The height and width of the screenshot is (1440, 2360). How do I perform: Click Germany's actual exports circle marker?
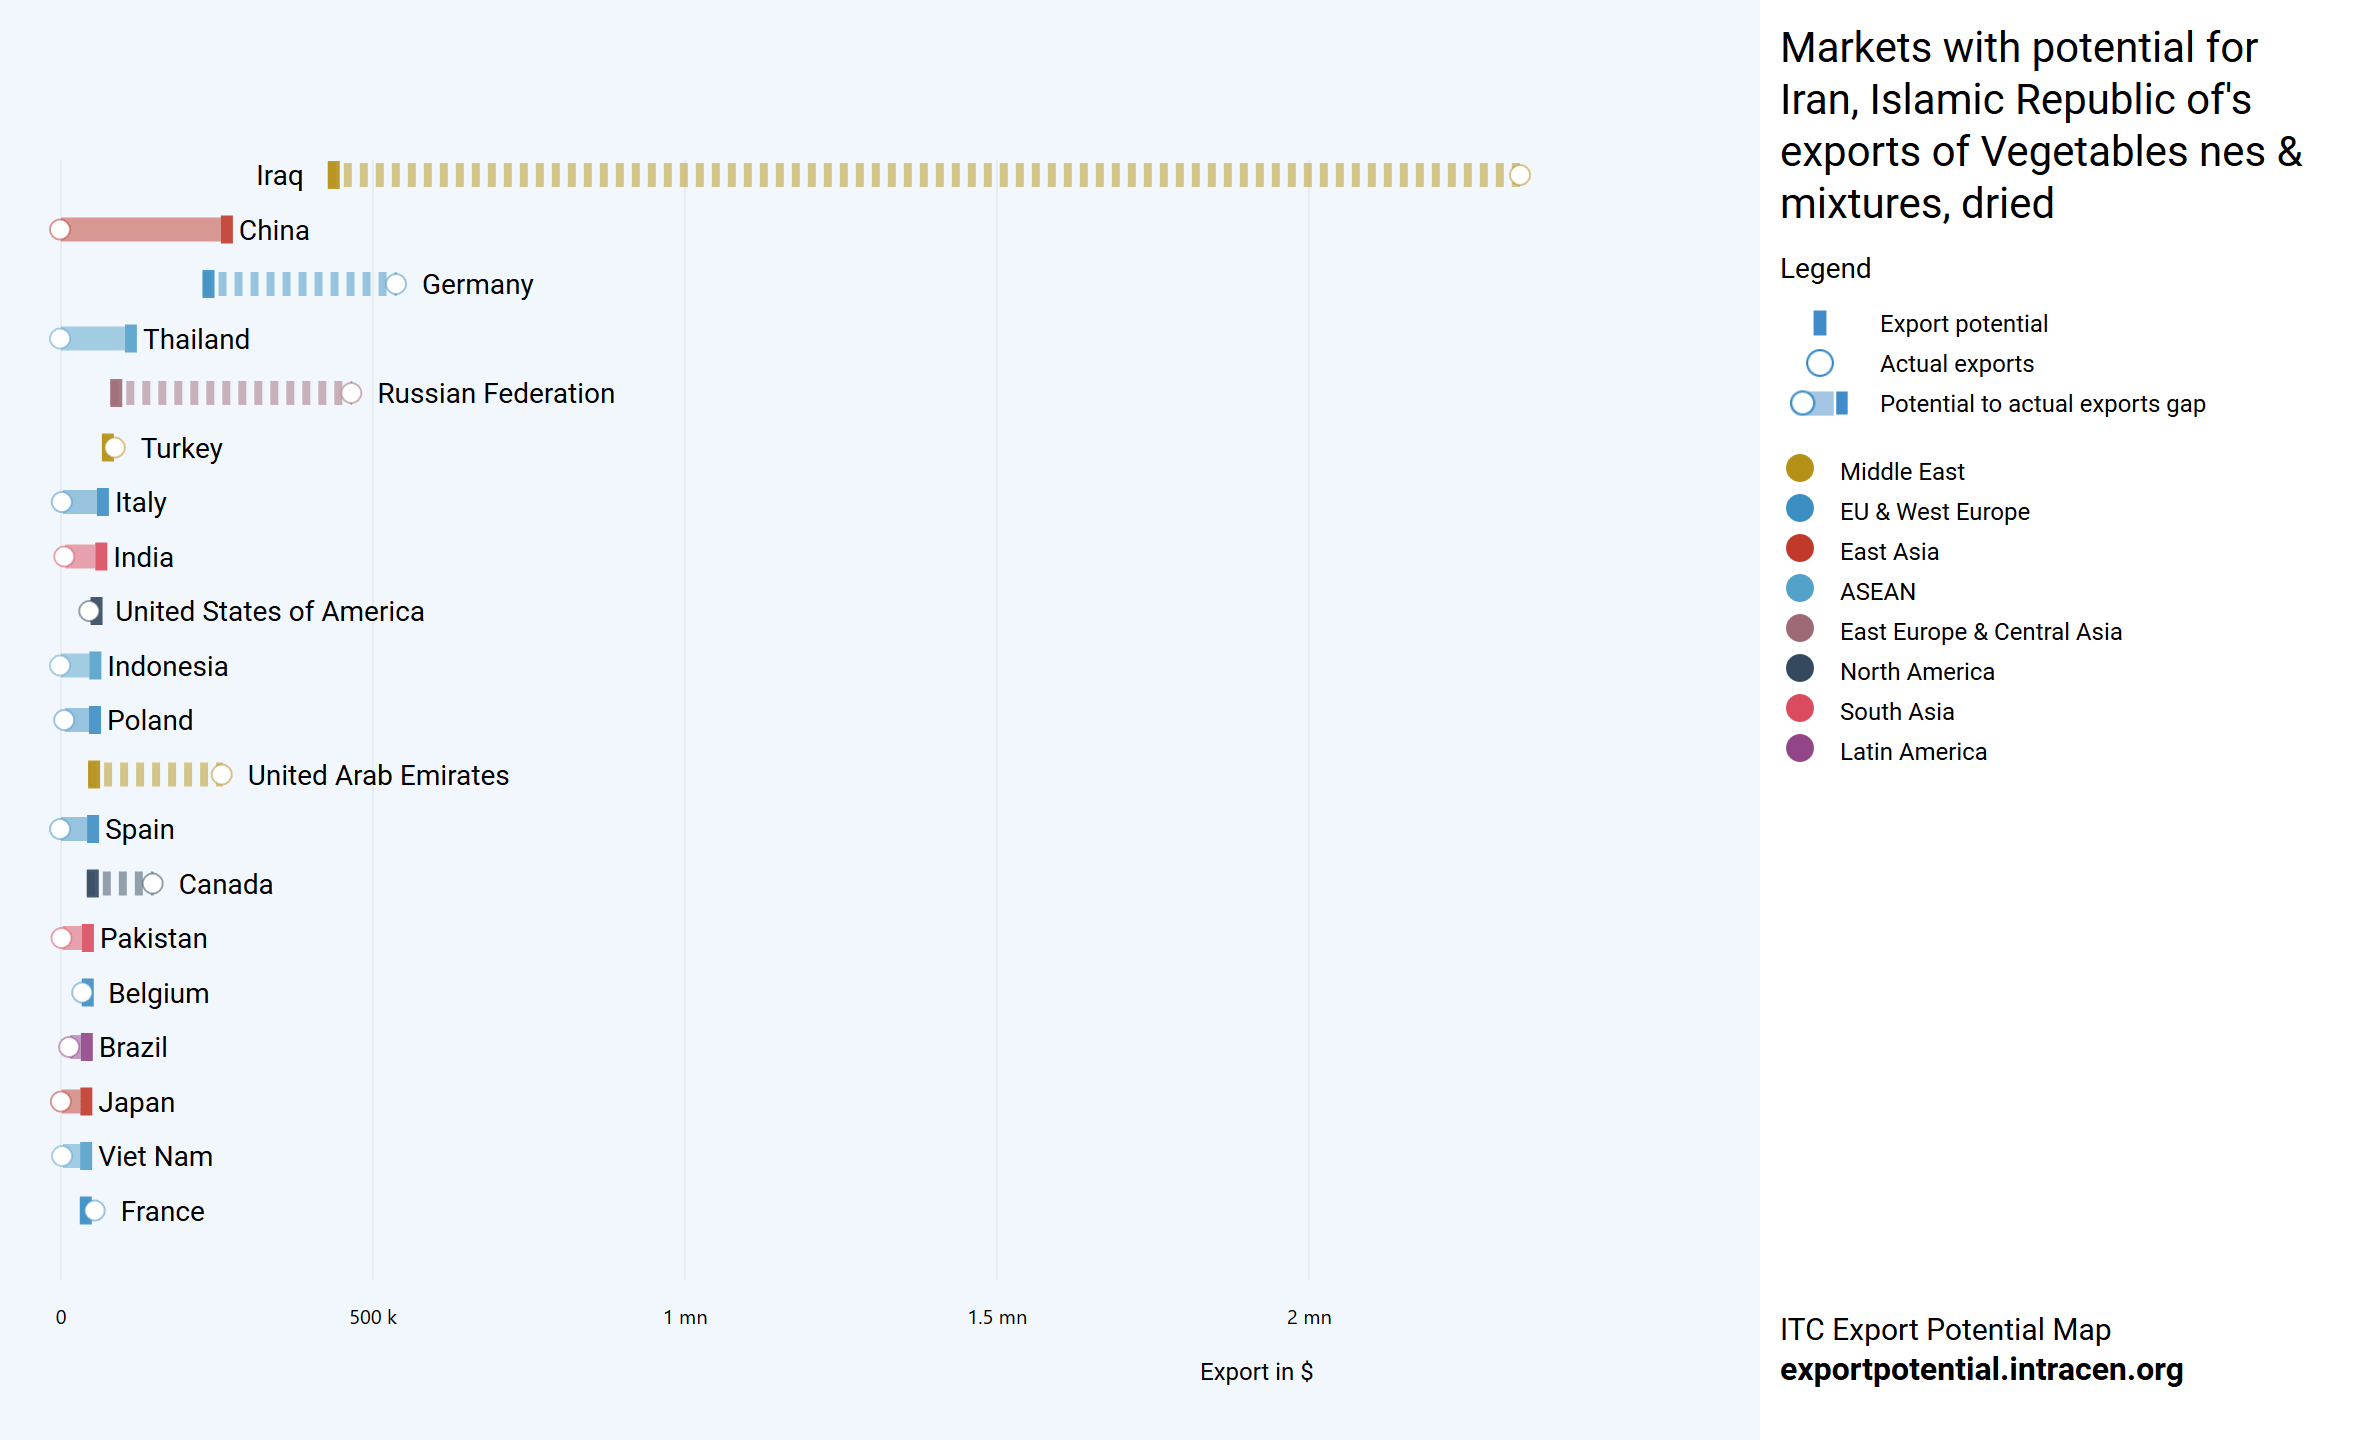pyautogui.click(x=396, y=285)
